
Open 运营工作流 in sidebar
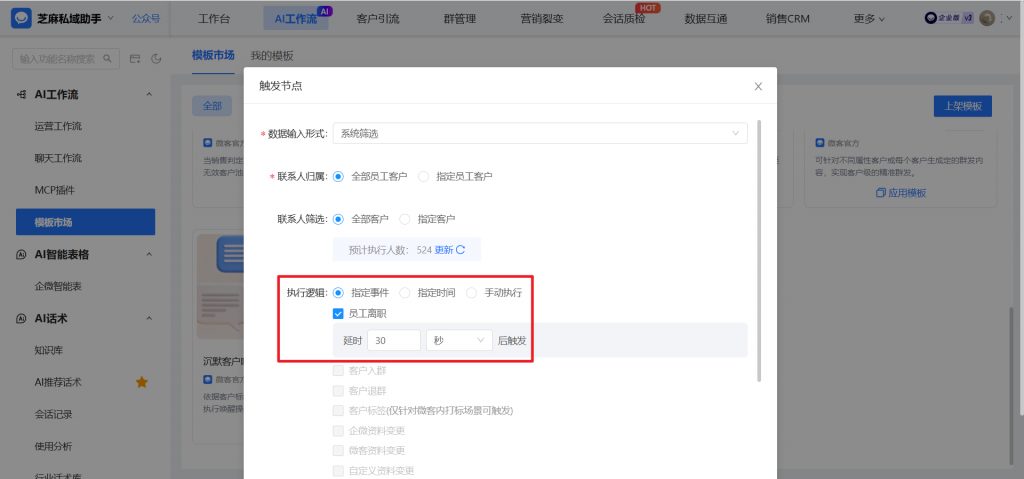click(x=58, y=126)
